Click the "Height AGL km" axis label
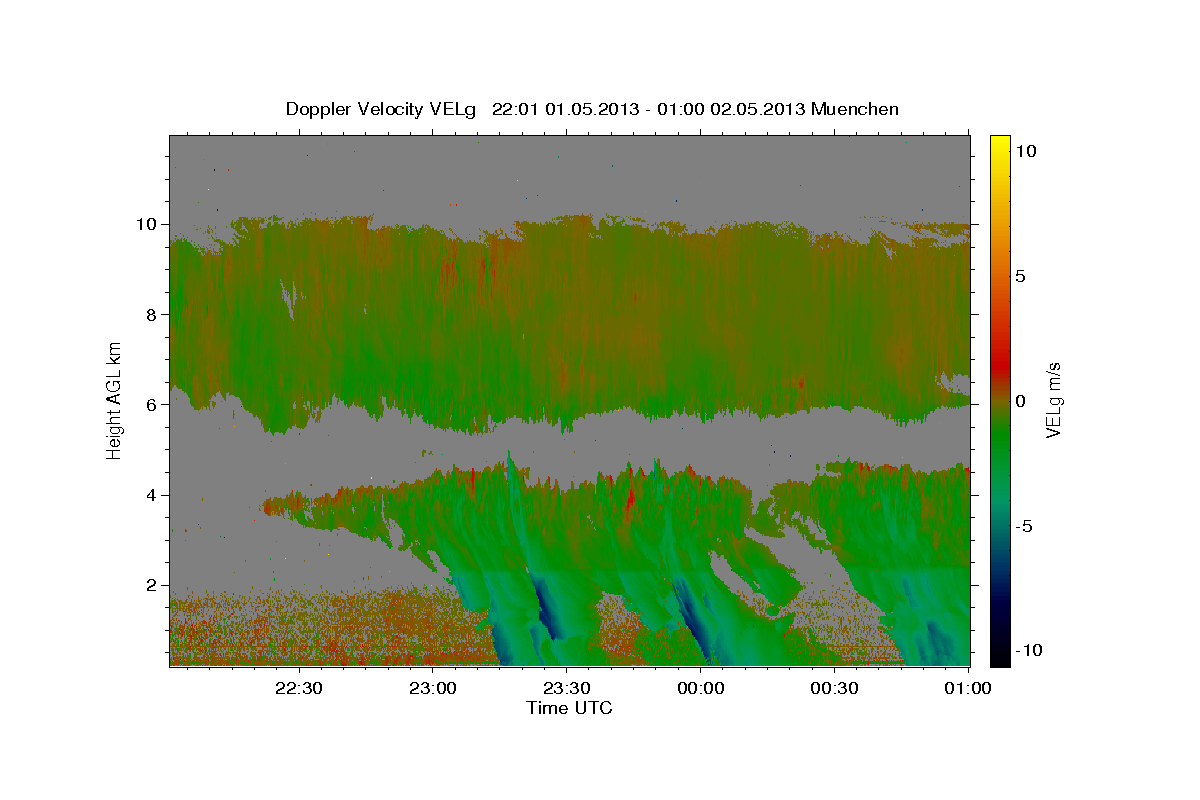This screenshot has height=800, width=1200. [115, 400]
